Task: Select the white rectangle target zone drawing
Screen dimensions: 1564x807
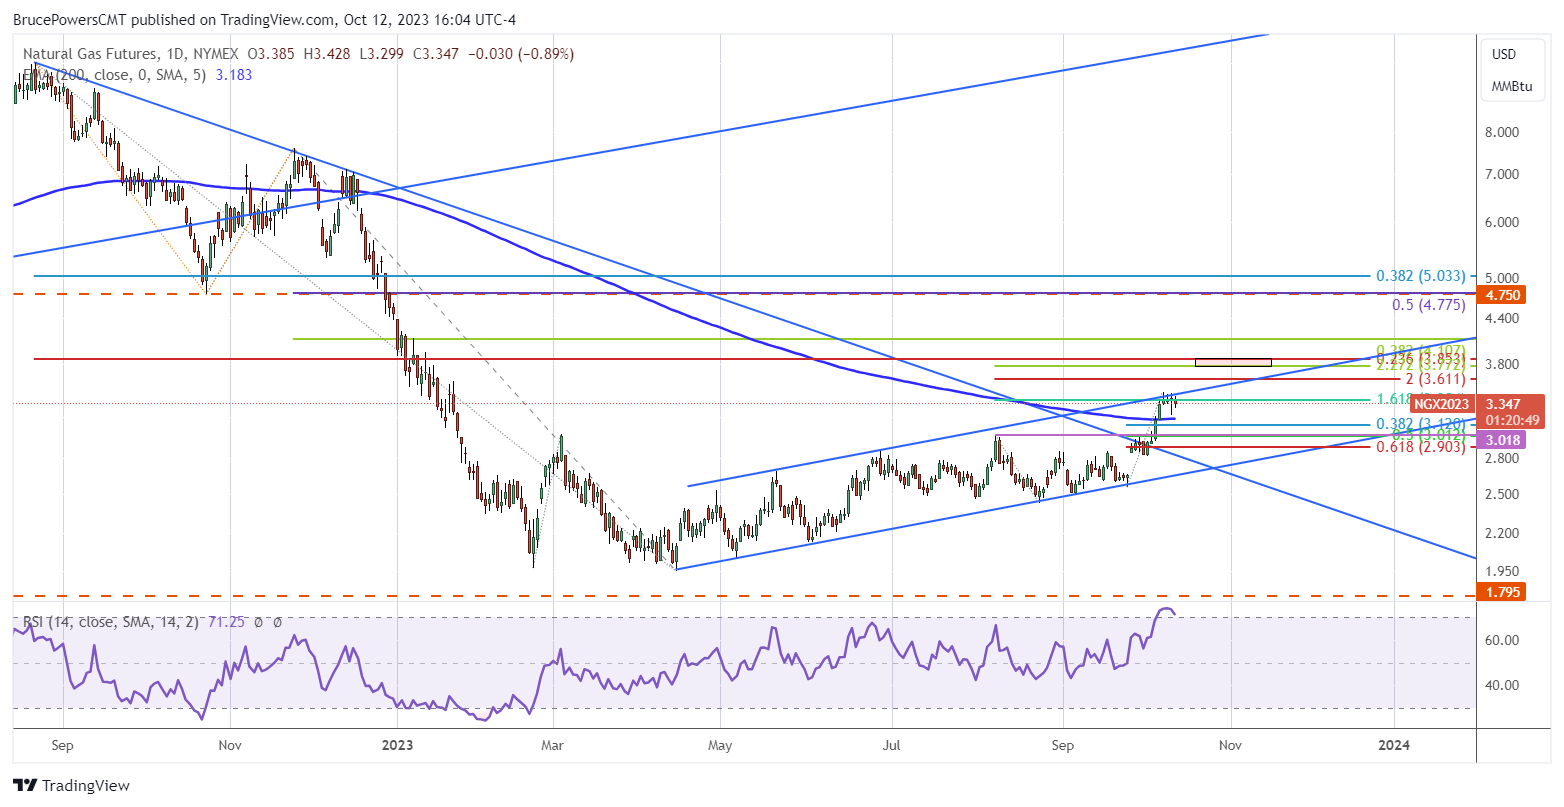Action: click(1233, 362)
